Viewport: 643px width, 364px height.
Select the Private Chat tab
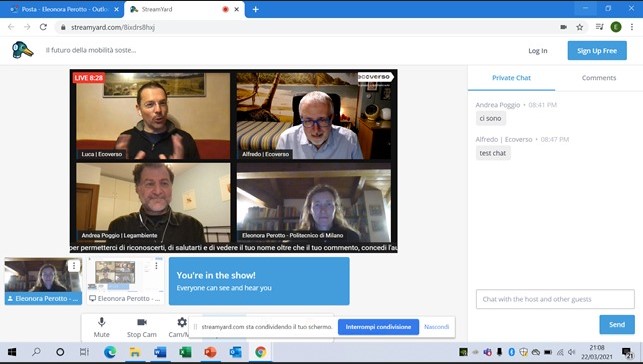coord(511,78)
